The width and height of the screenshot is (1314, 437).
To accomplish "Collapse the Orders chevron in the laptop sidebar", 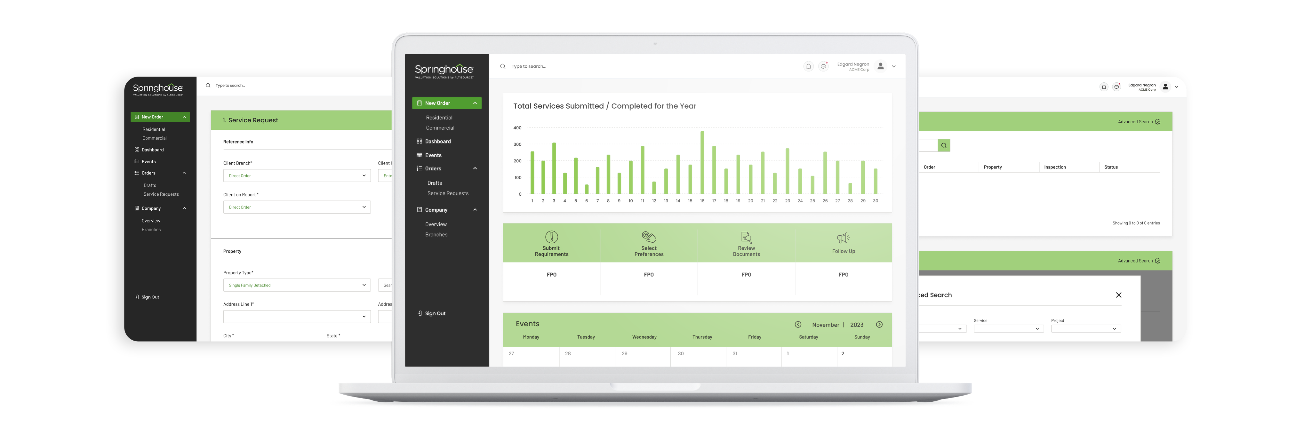I will 475,169.
